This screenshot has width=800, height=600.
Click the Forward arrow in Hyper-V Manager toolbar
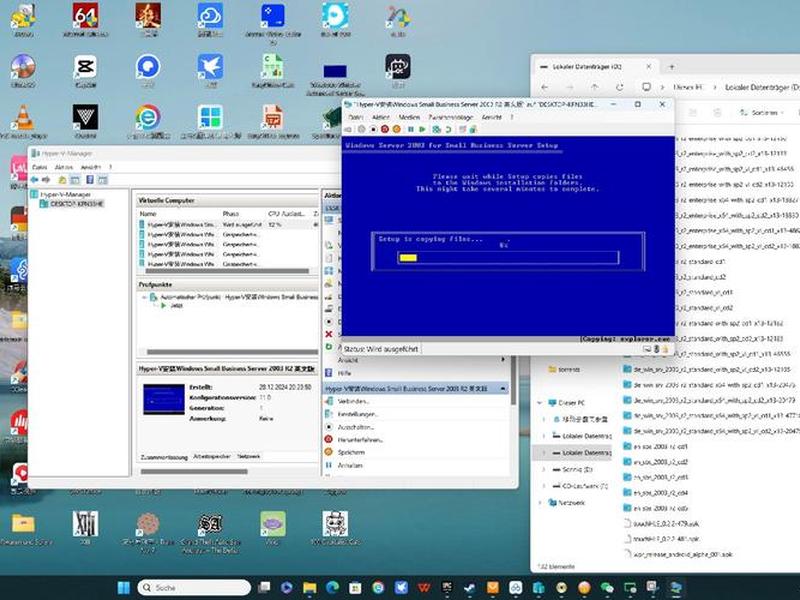click(x=46, y=180)
